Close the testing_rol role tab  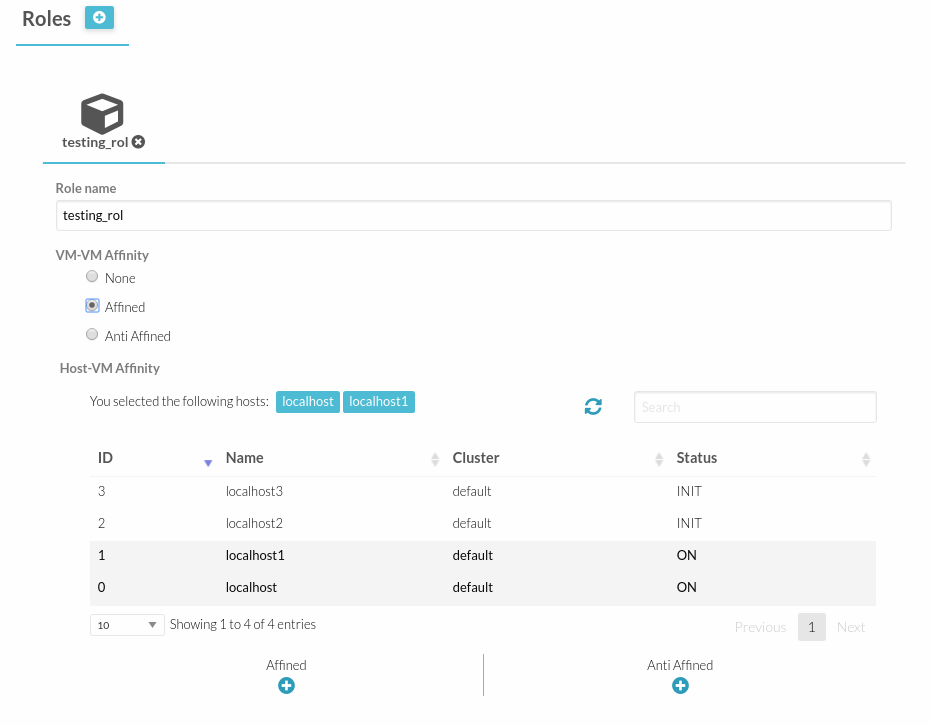click(139, 142)
